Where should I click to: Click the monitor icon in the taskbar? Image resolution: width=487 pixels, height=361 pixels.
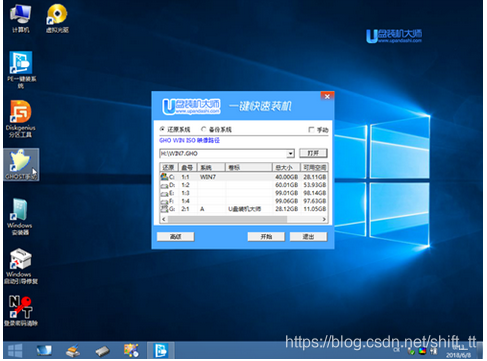tap(44, 350)
